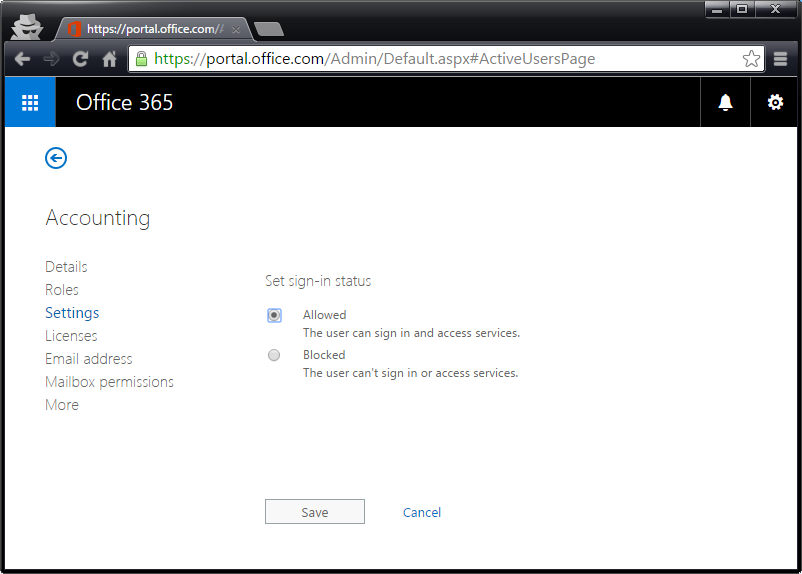Click the Office 365 title text
This screenshot has width=802, height=574.
coord(125,102)
